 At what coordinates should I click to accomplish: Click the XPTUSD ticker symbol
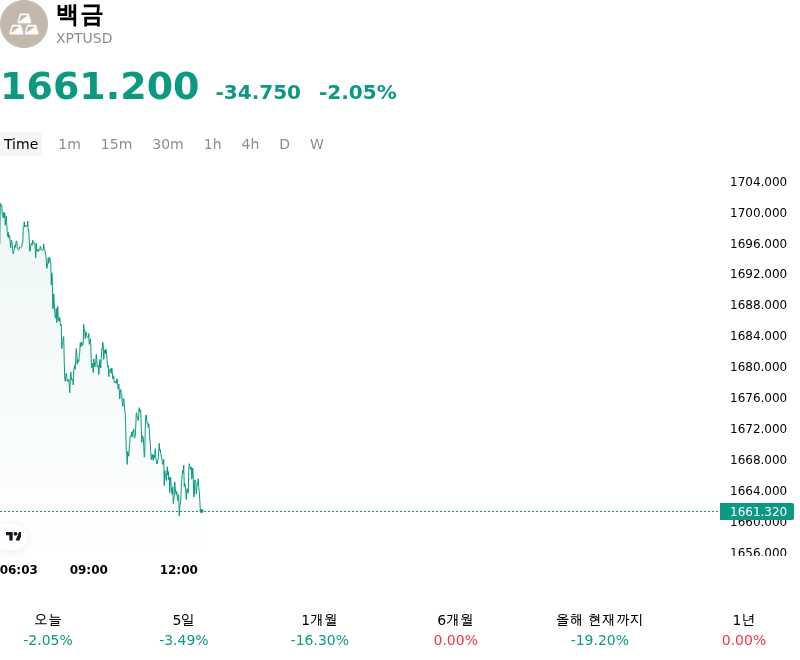point(84,38)
